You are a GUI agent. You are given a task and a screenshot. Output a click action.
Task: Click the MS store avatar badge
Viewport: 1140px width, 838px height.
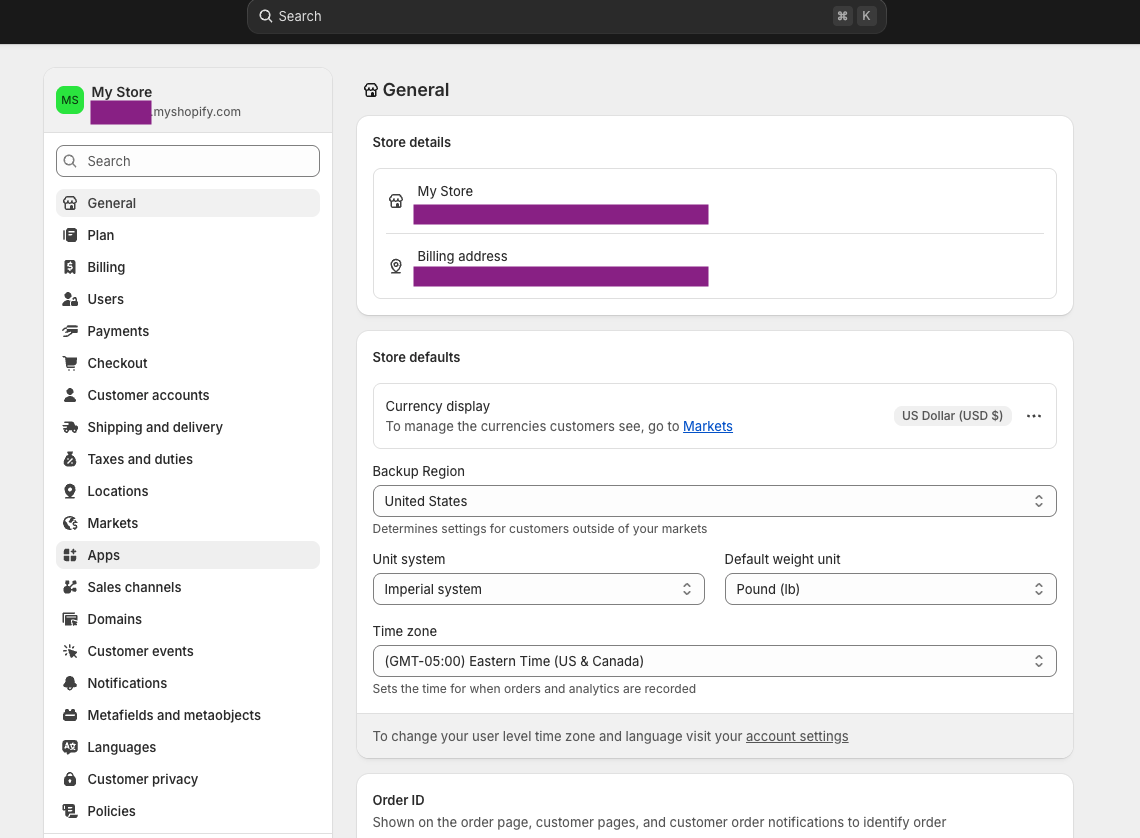pyautogui.click(x=70, y=100)
